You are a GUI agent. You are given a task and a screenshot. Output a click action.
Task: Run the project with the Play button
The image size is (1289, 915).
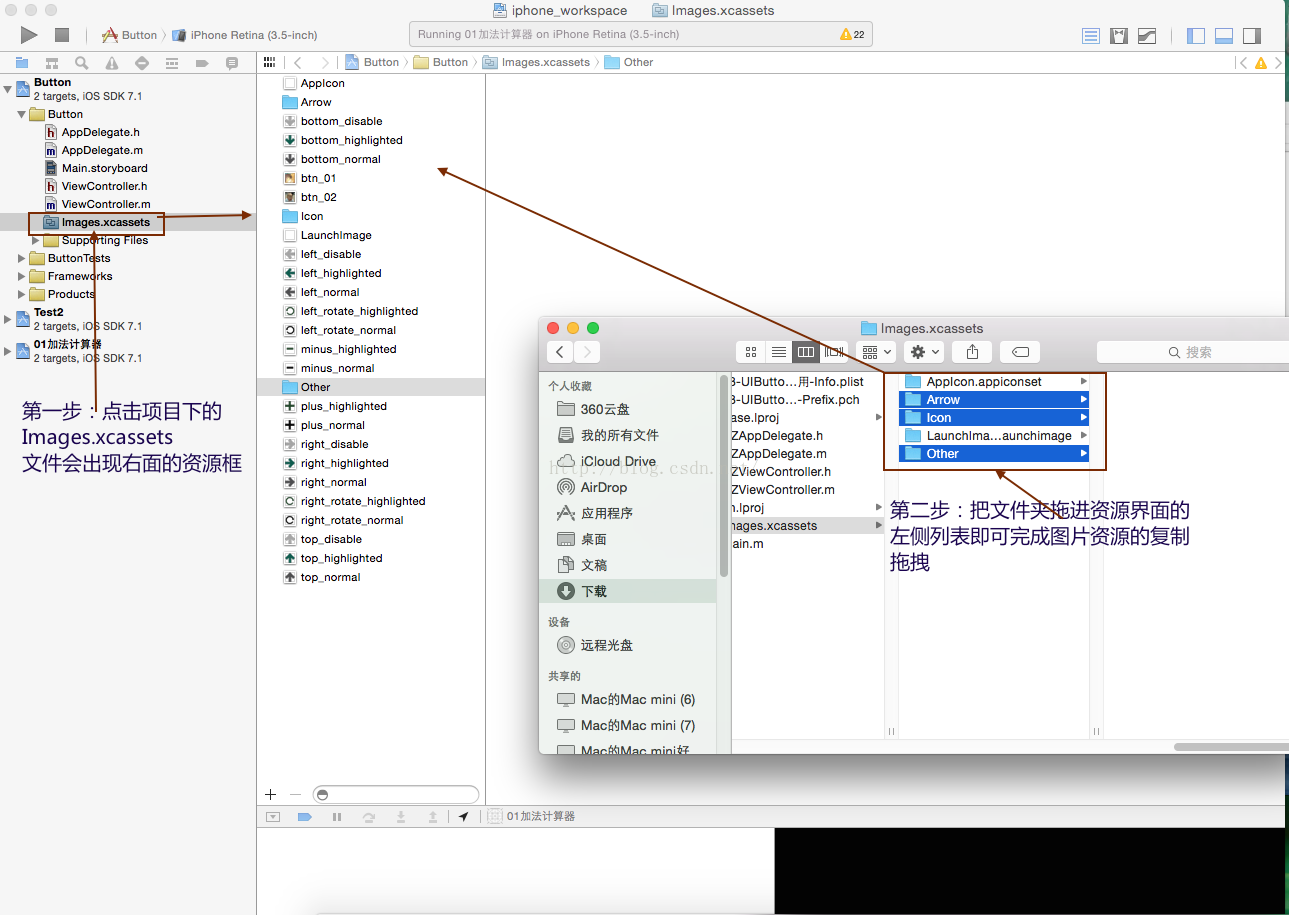tap(29, 35)
